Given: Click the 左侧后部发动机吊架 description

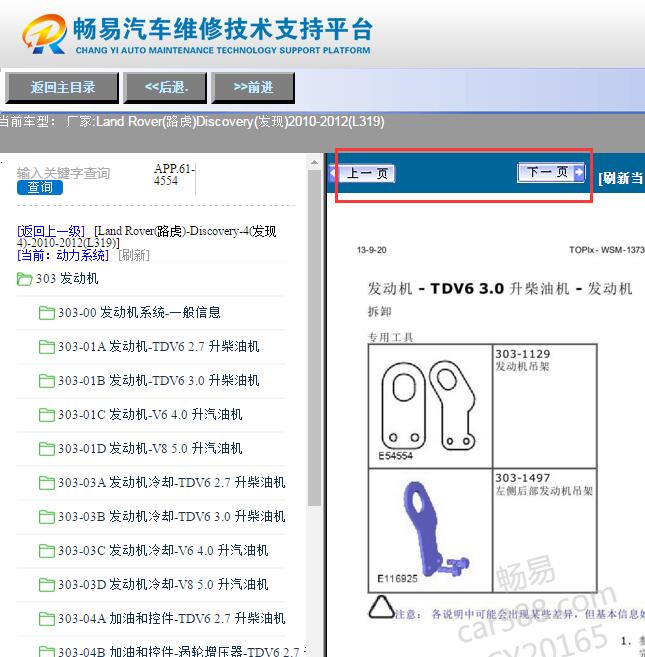Looking at the screenshot, I should [x=544, y=491].
